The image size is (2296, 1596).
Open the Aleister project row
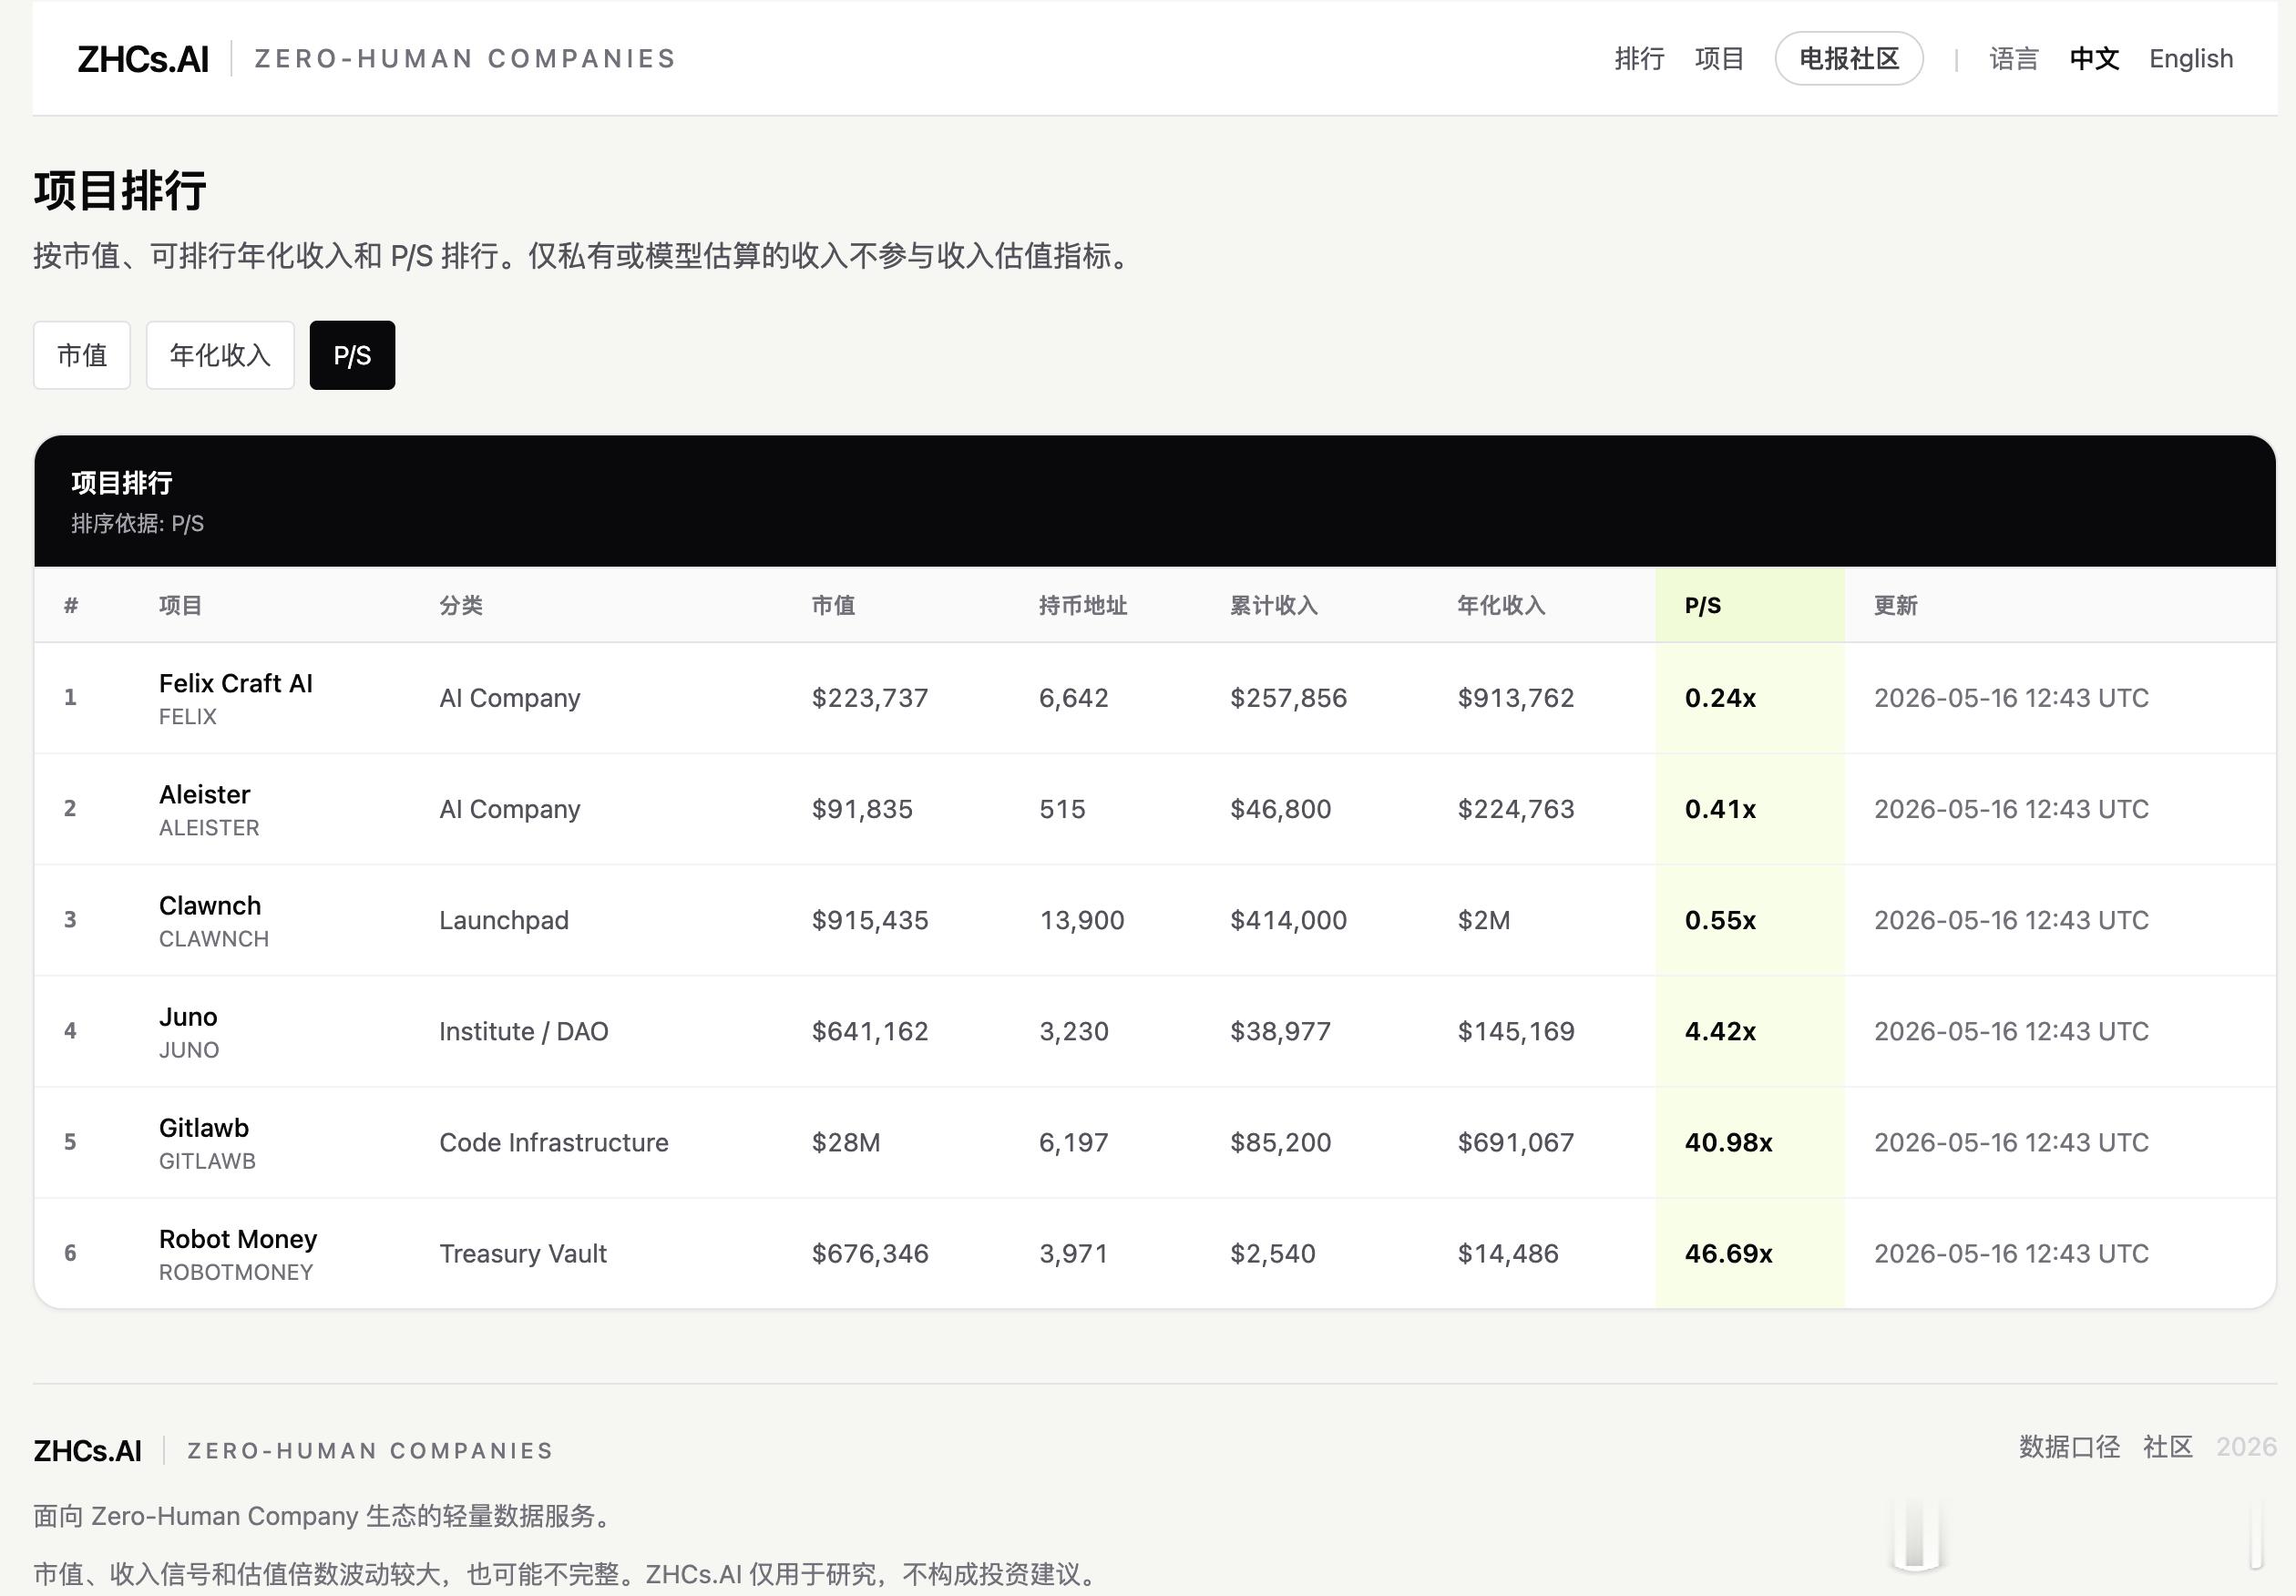click(x=1155, y=809)
